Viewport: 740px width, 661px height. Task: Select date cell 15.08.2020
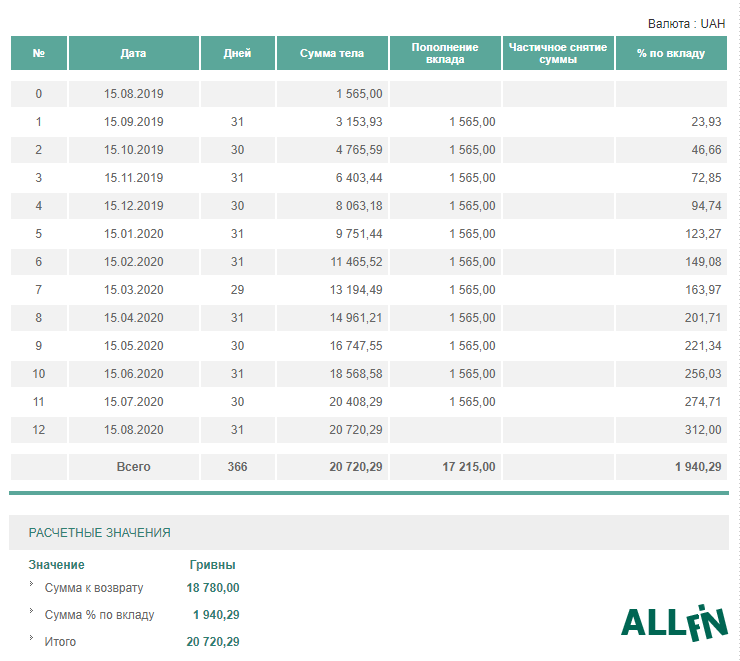click(134, 430)
